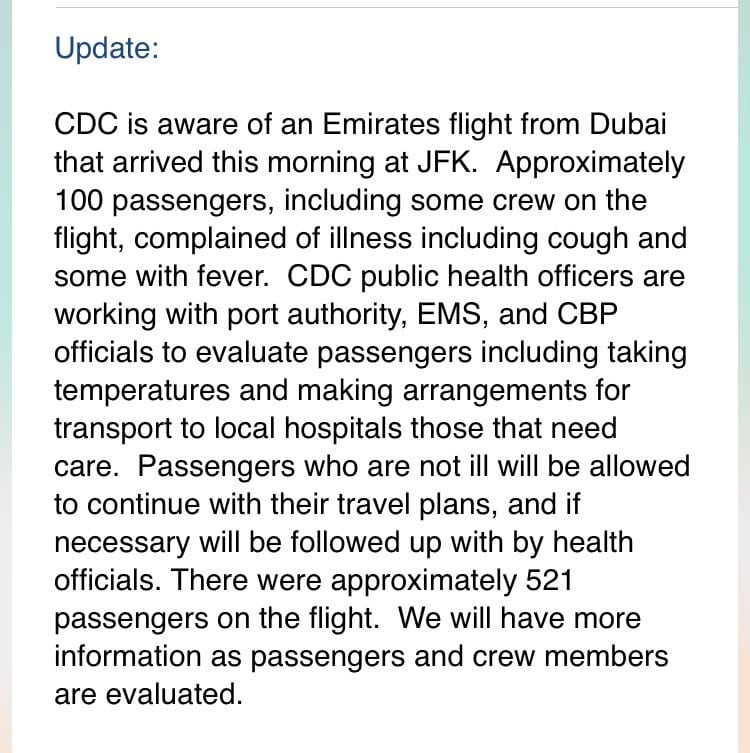Select the "CBP" abbreviation
The width and height of the screenshot is (750, 753).
click(587, 315)
